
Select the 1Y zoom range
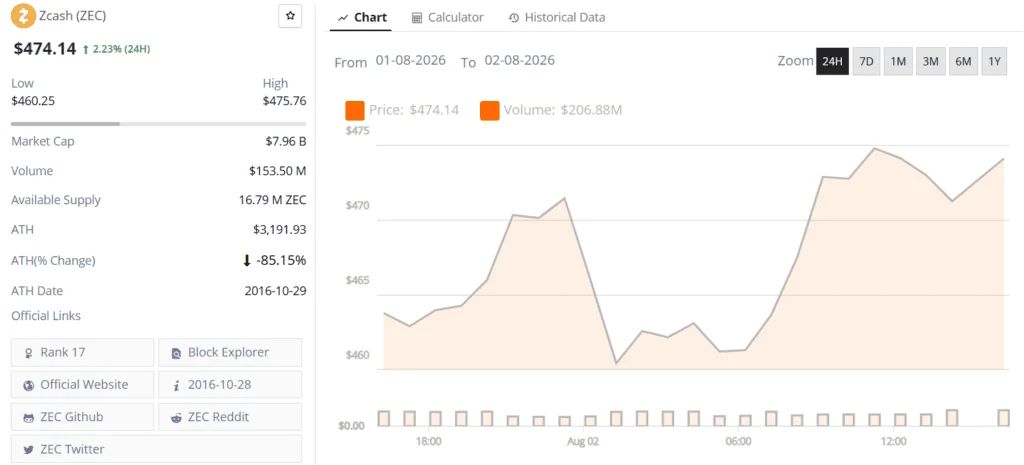click(994, 61)
